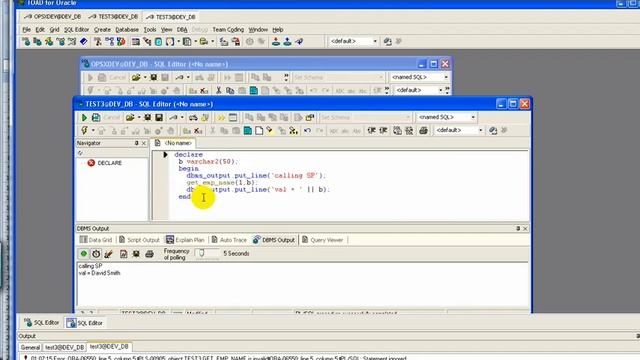Click the open file folder icon in TEST3 editor

(130, 118)
